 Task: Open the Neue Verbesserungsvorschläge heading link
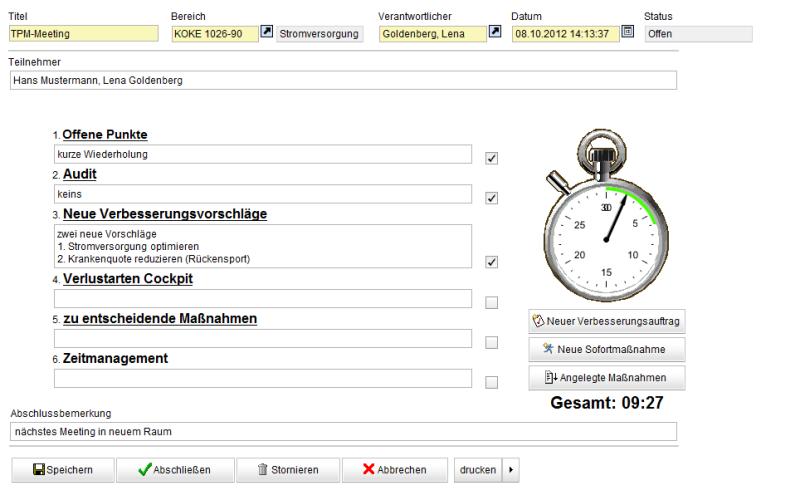(x=165, y=214)
